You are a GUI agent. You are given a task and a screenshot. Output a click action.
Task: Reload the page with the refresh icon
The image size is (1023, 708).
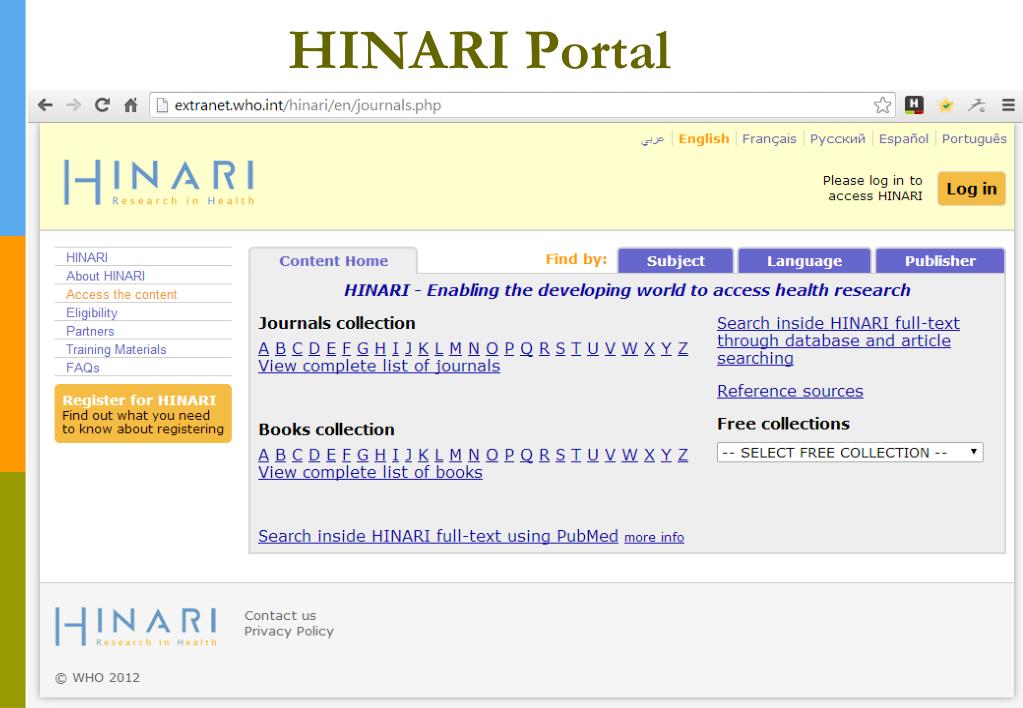pos(102,105)
